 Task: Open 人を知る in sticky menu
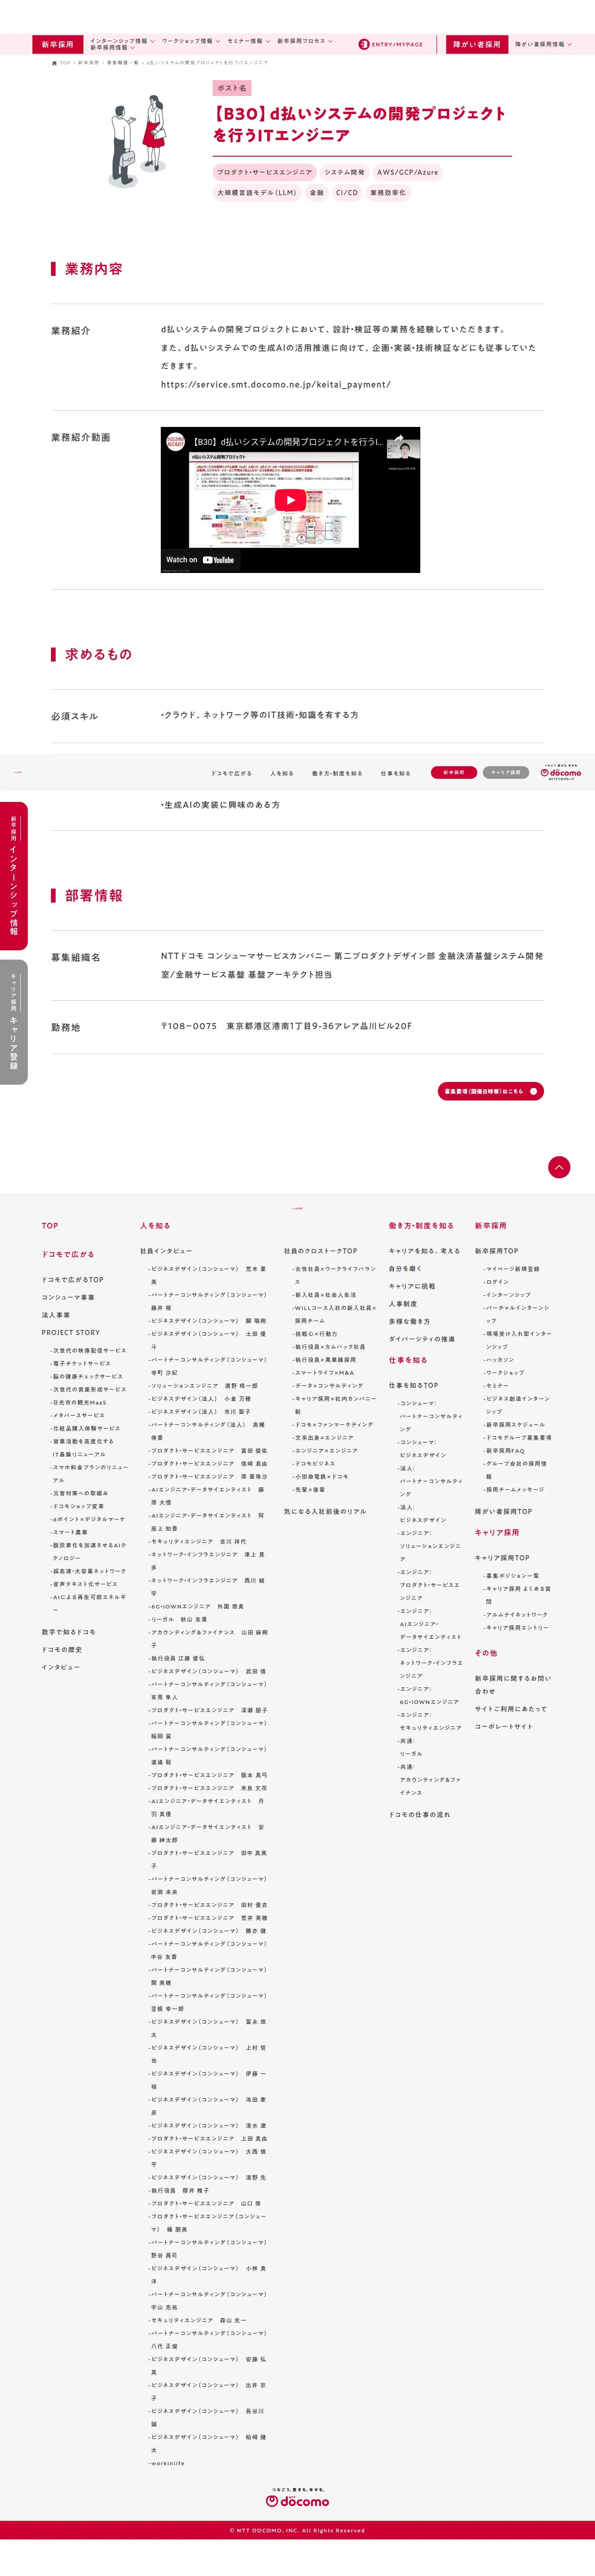coord(282,773)
